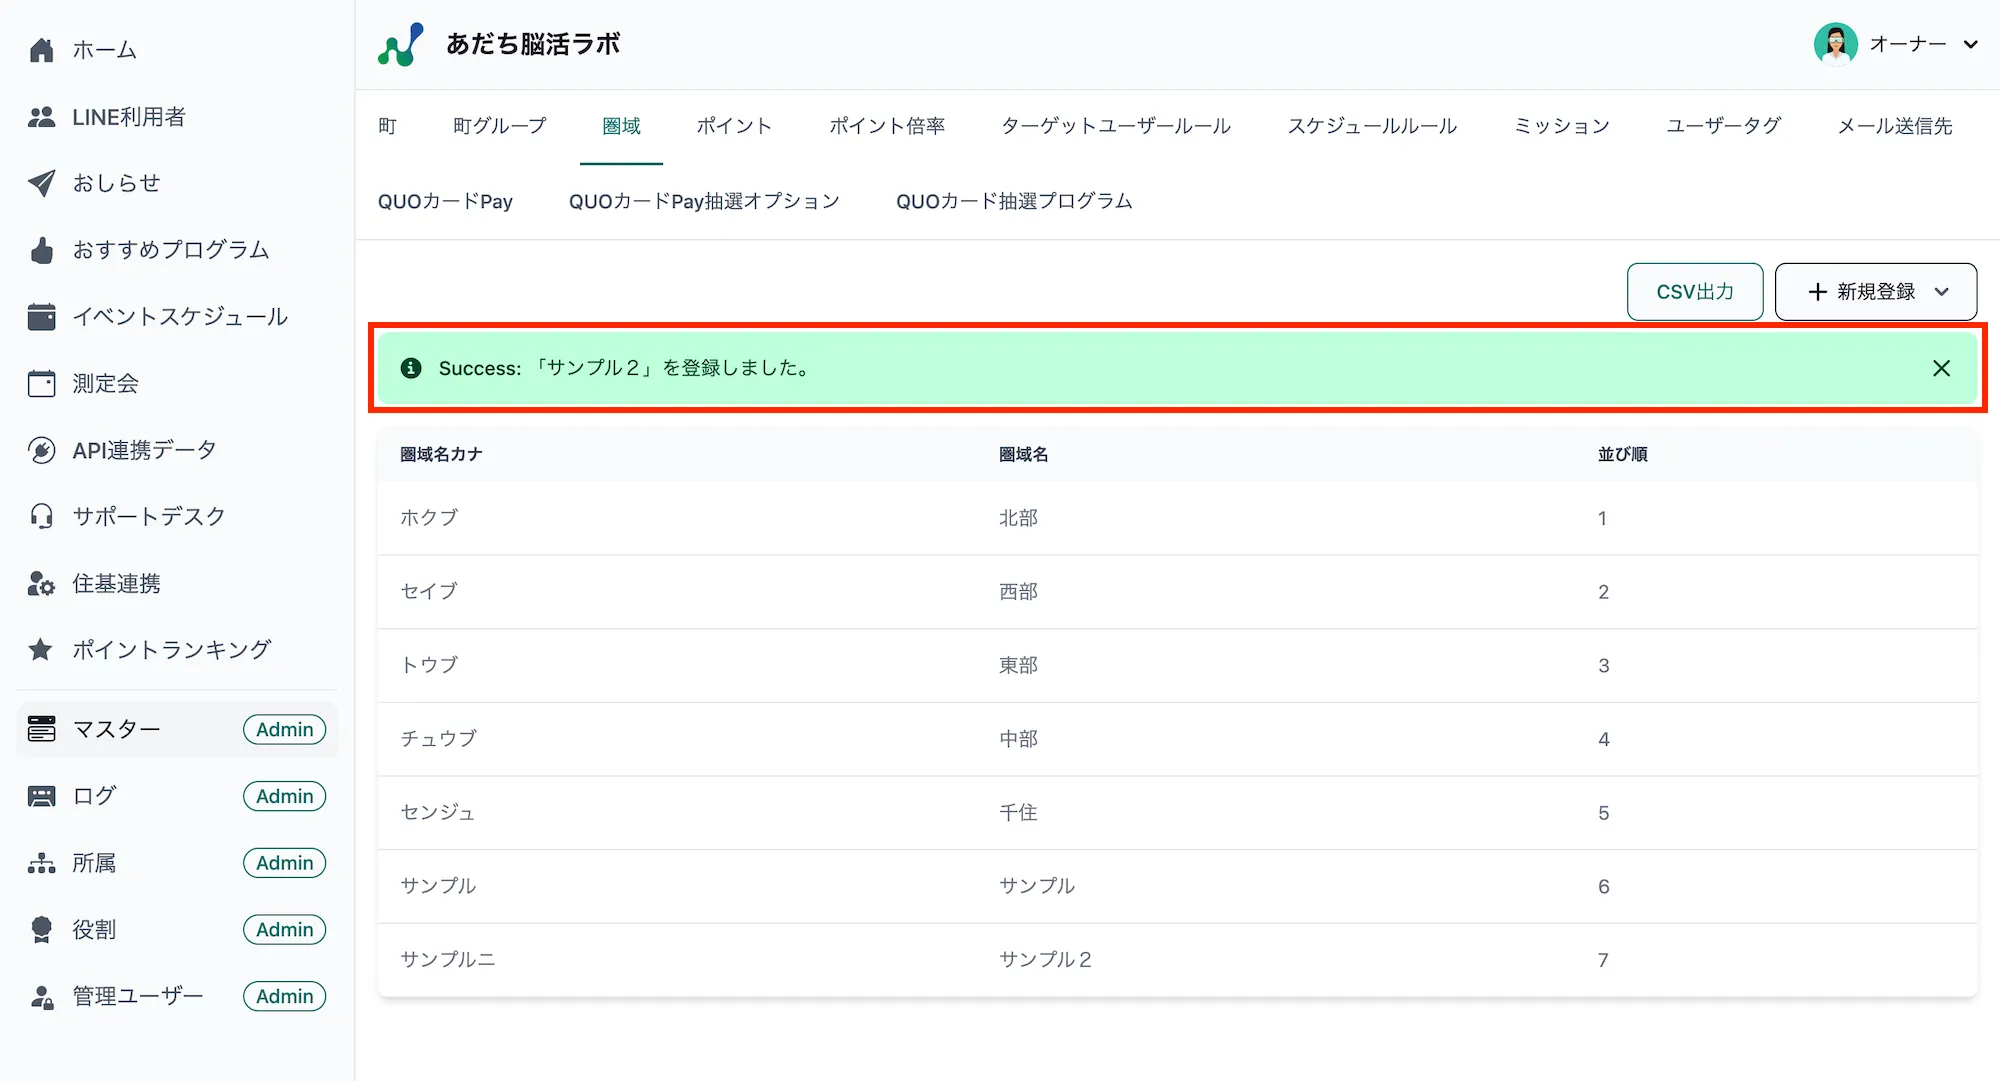Open おしらせ via the paper plane icon
The height and width of the screenshot is (1081, 2000).
pyautogui.click(x=41, y=183)
